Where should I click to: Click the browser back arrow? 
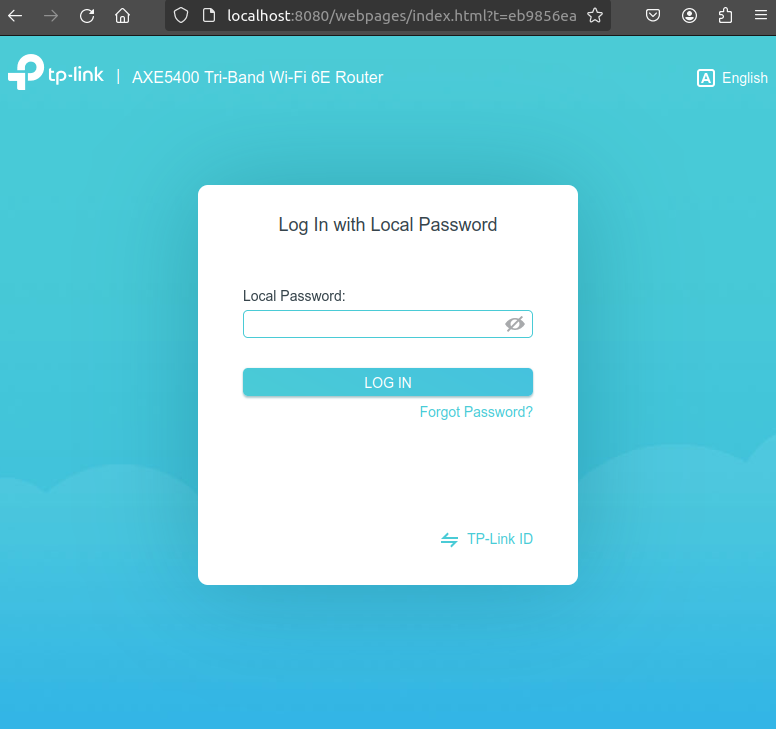(15, 16)
